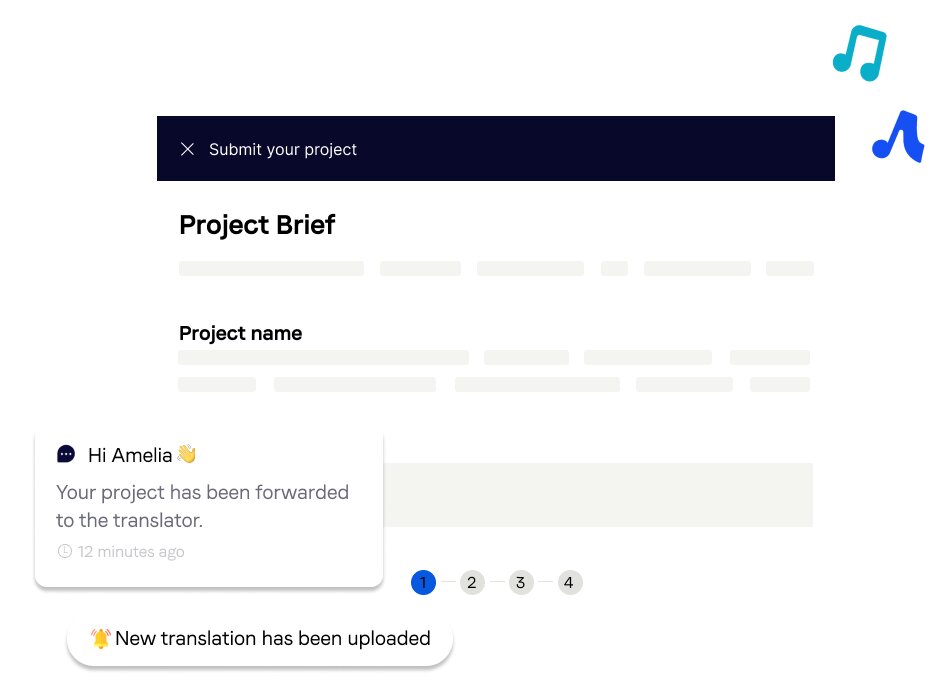Open the New translation has been uploaded notification

click(x=272, y=638)
